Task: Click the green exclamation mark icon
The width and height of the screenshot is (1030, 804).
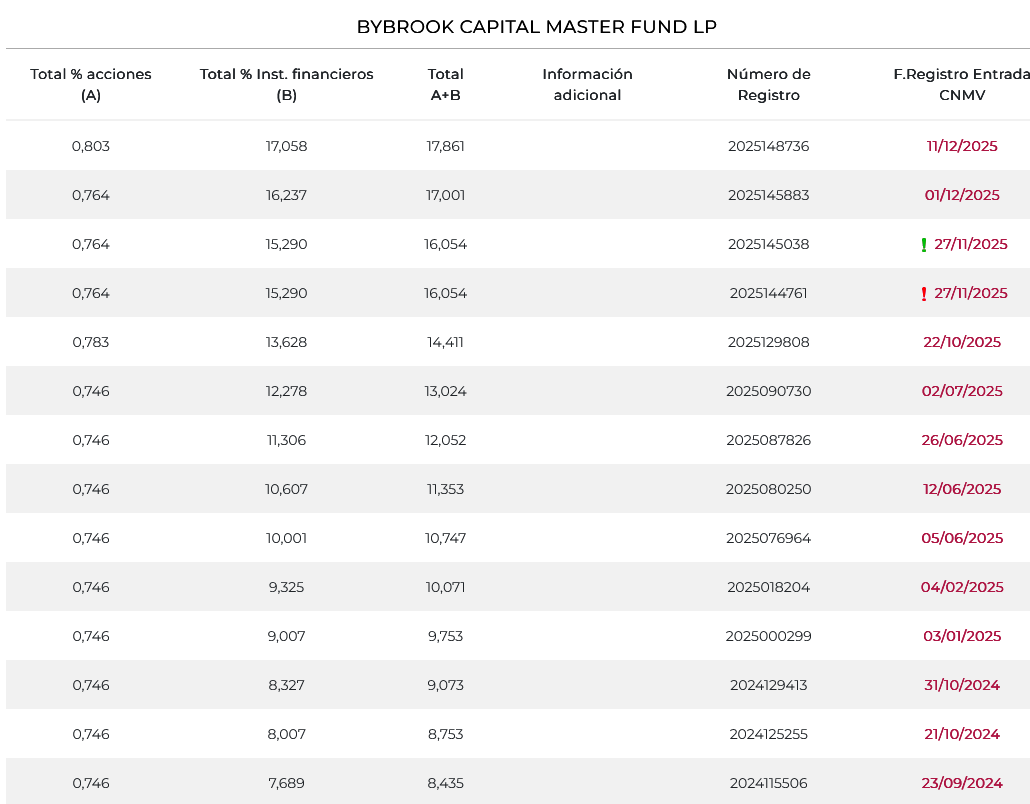Action: (x=924, y=245)
